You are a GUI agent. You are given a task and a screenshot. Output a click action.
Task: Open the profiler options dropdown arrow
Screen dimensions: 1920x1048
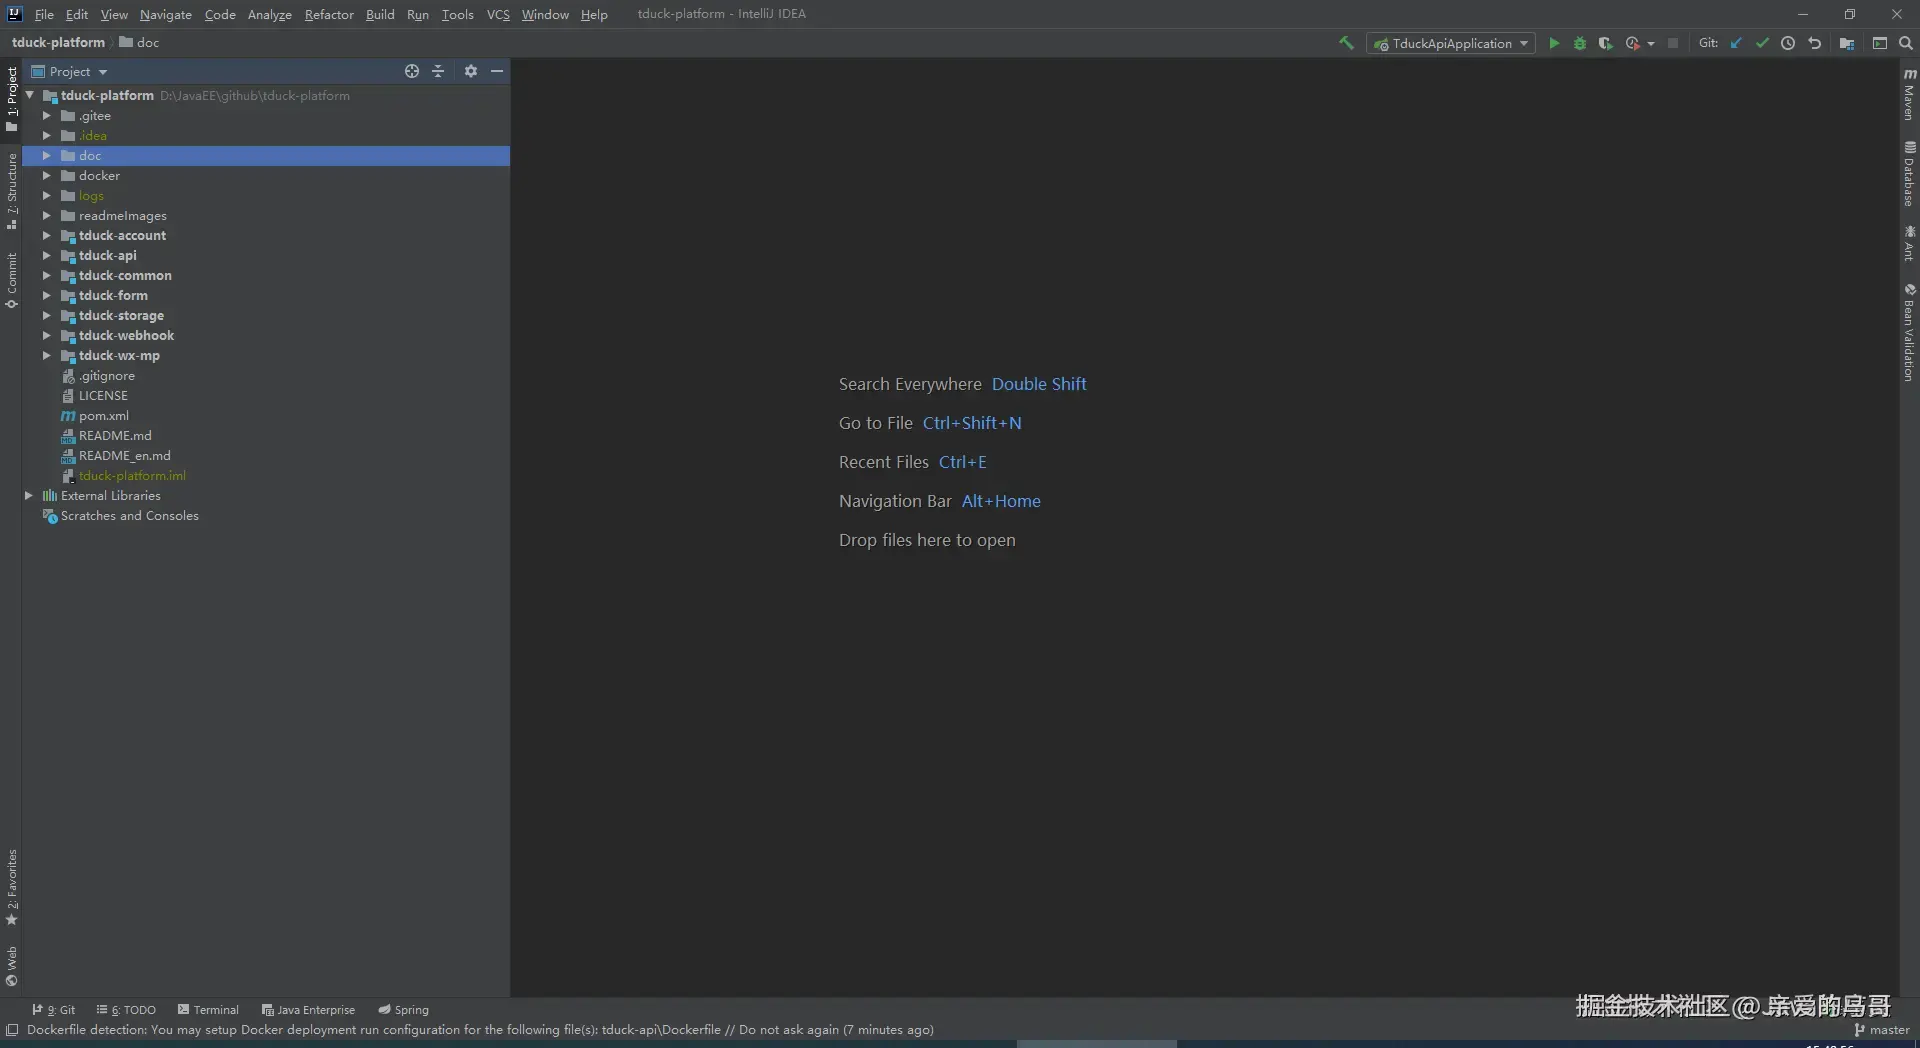click(1651, 44)
